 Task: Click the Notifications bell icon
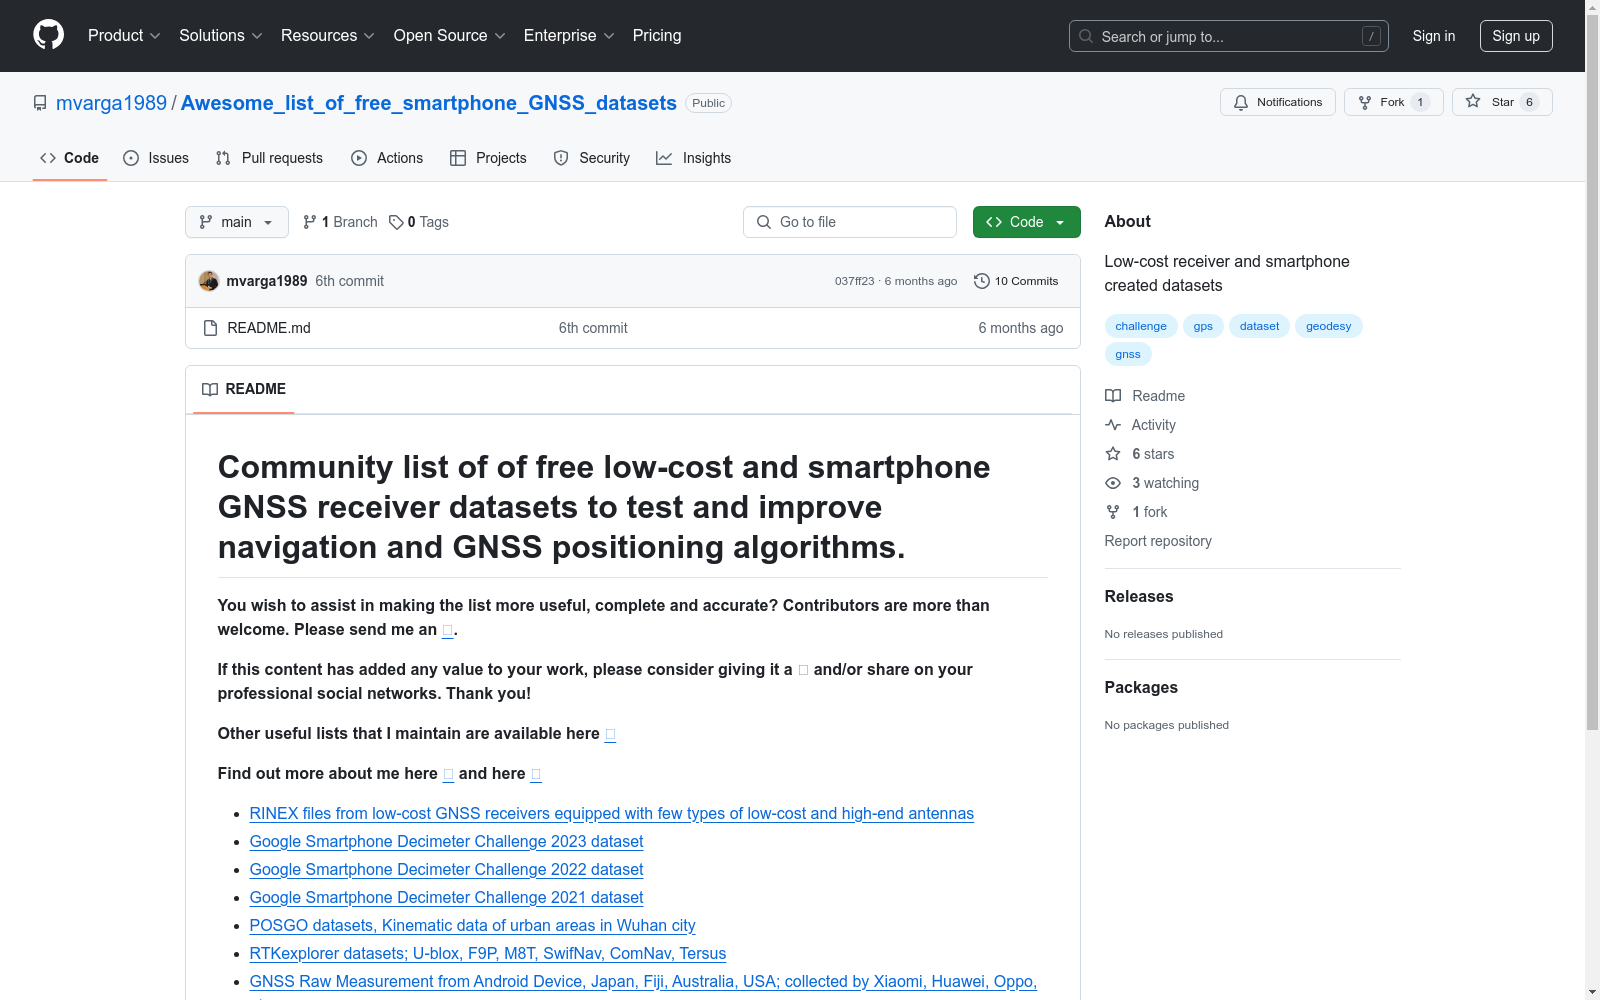coord(1241,102)
